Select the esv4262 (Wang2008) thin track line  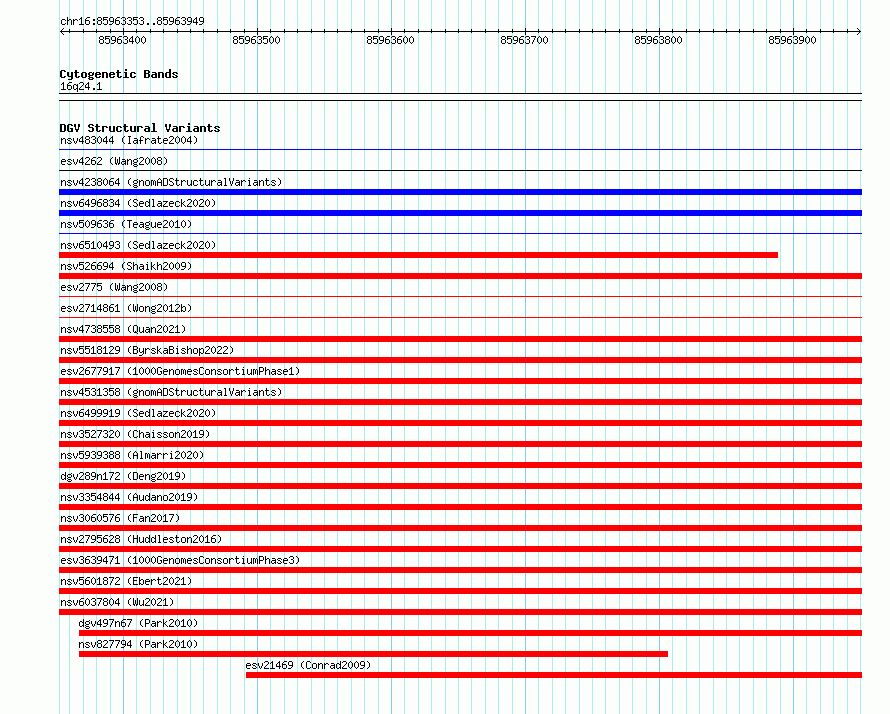460,170
